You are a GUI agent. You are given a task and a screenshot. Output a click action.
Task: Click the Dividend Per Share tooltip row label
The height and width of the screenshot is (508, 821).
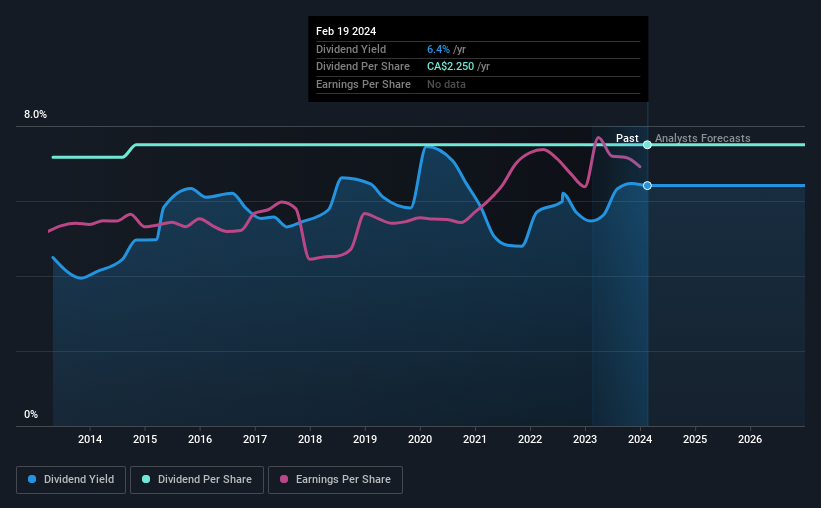(363, 67)
